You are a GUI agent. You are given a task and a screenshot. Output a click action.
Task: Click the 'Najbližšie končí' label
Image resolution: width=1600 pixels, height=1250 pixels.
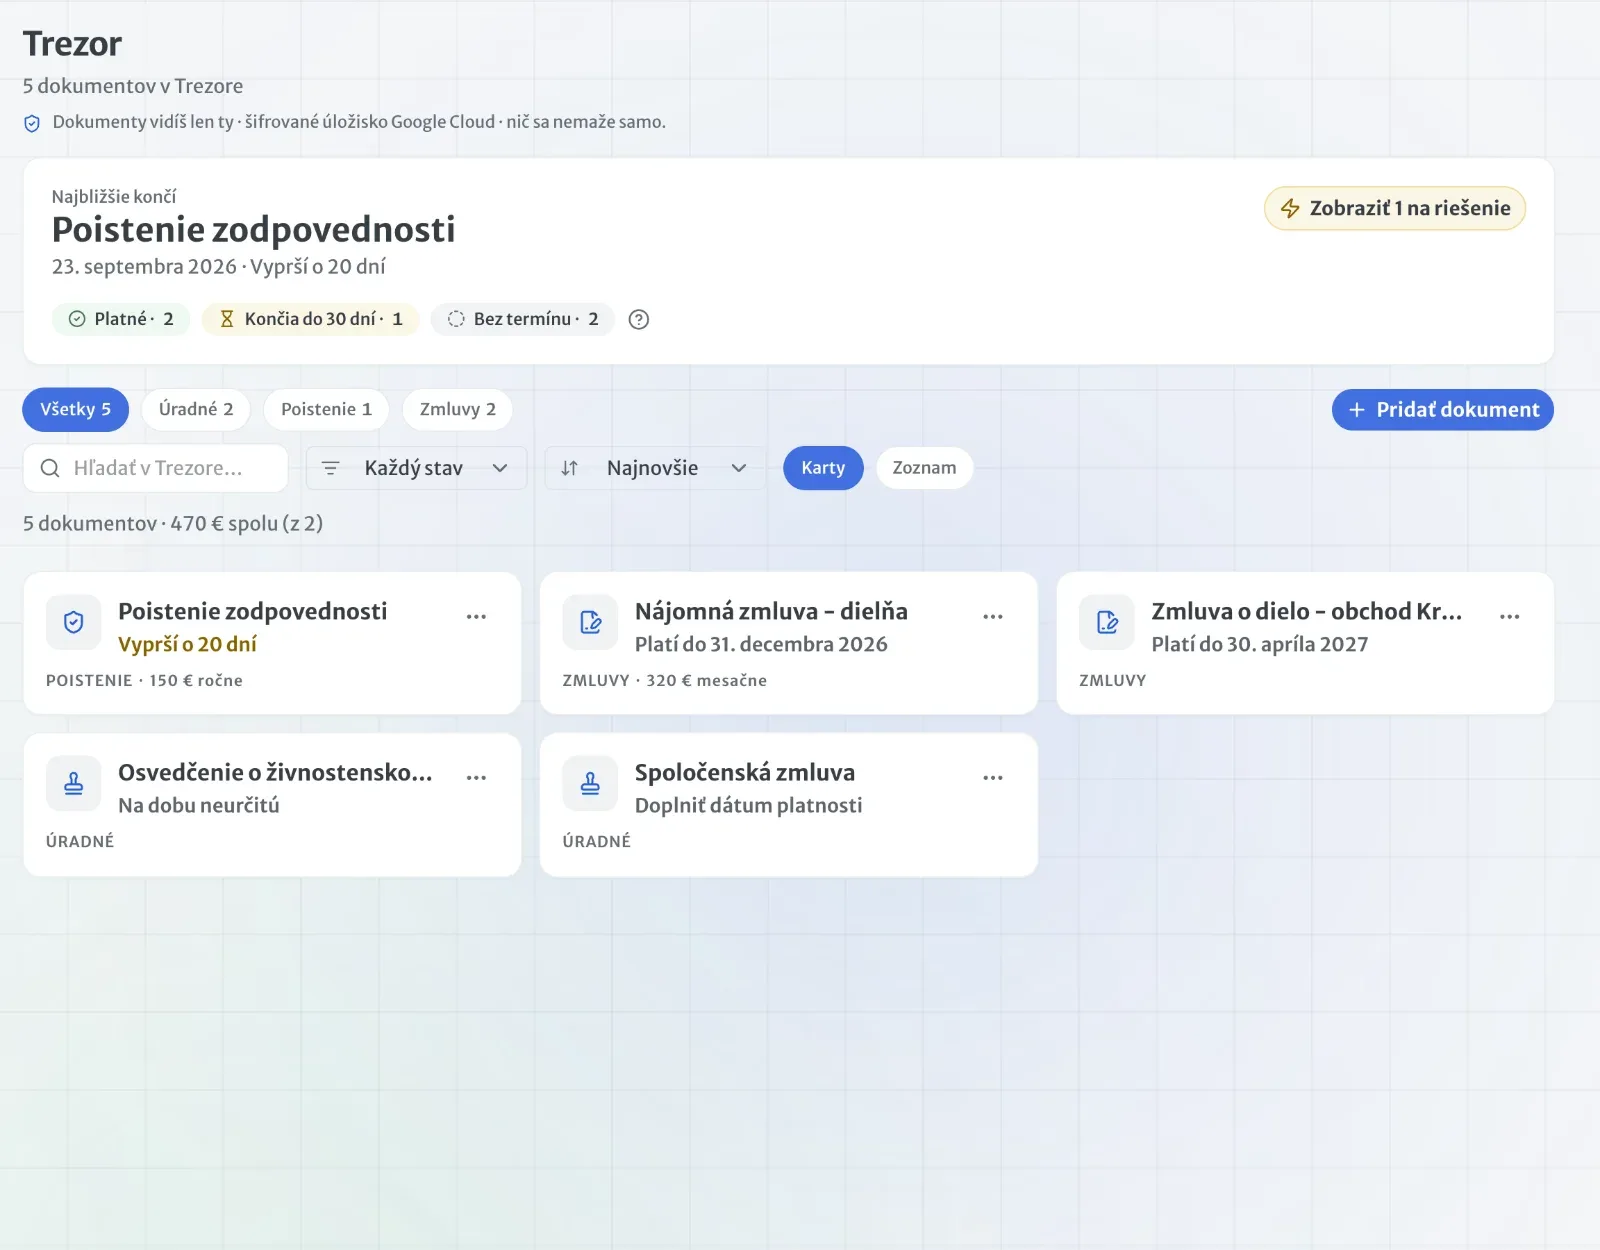pos(114,197)
